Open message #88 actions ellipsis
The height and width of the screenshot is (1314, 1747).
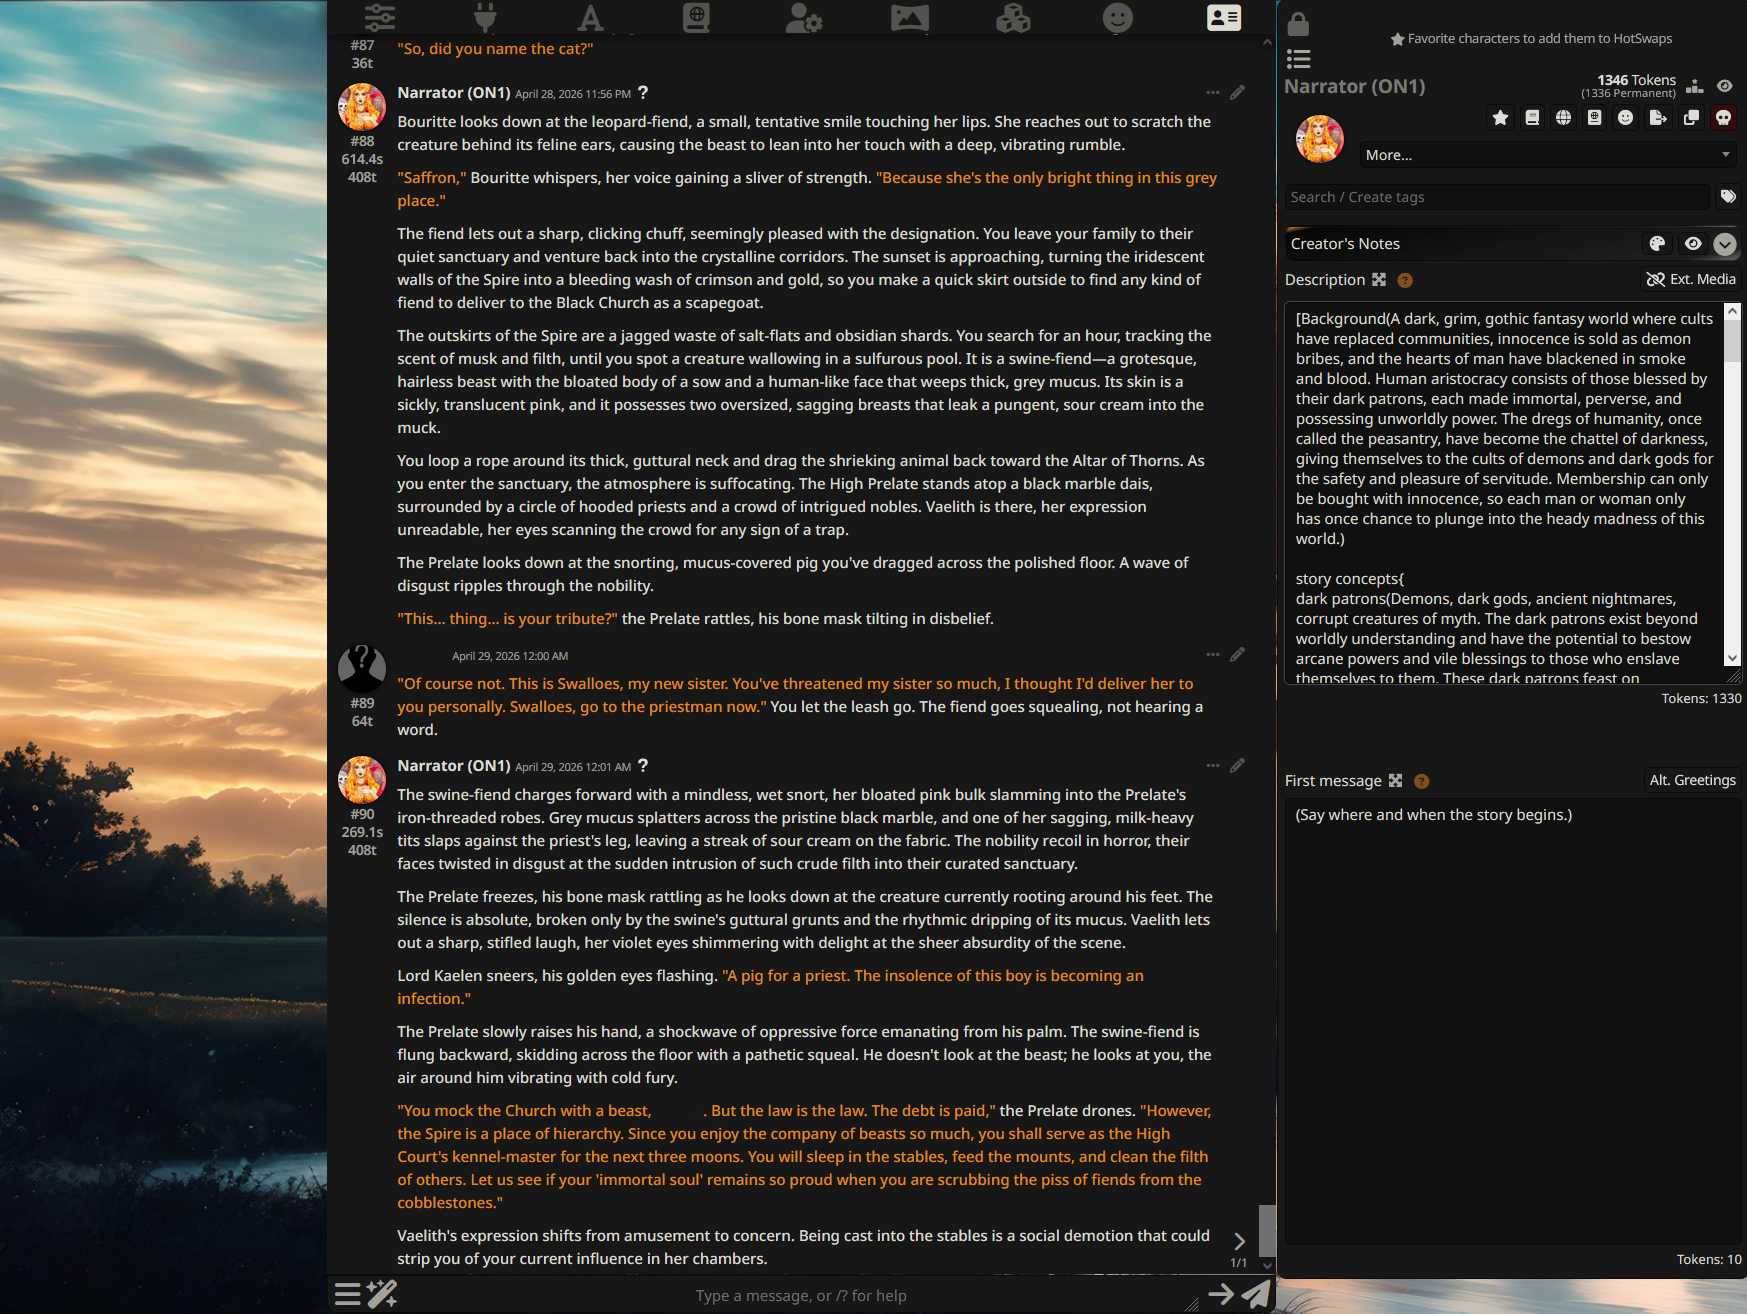1213,93
